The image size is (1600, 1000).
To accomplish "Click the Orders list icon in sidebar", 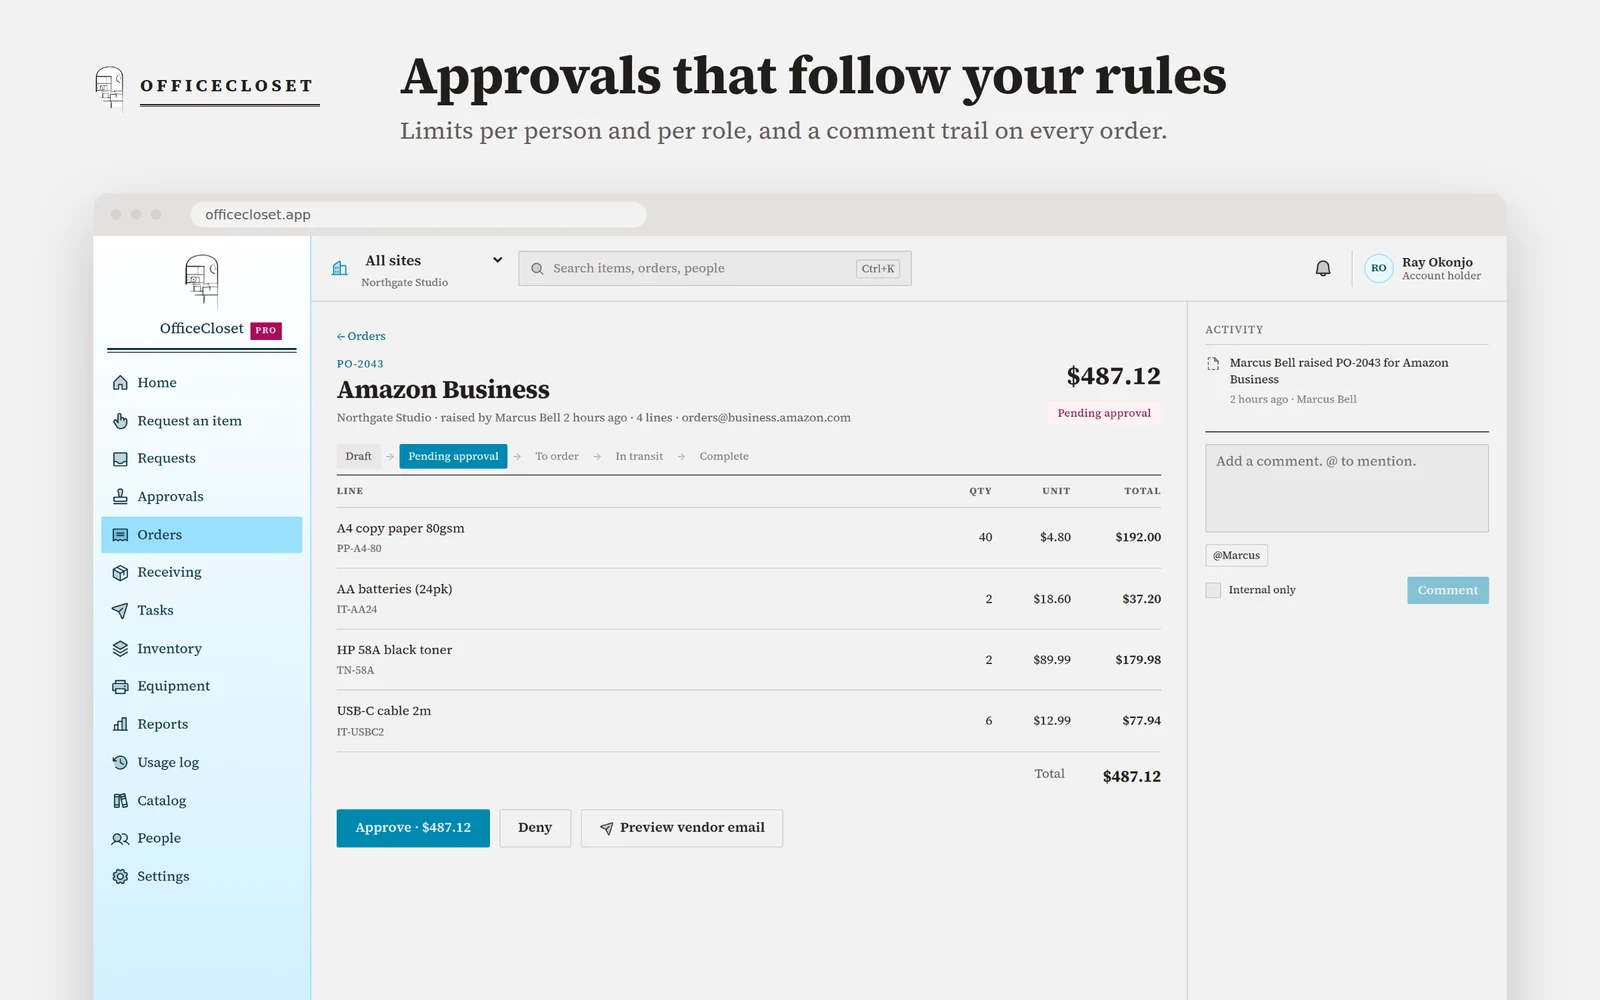I will point(120,535).
